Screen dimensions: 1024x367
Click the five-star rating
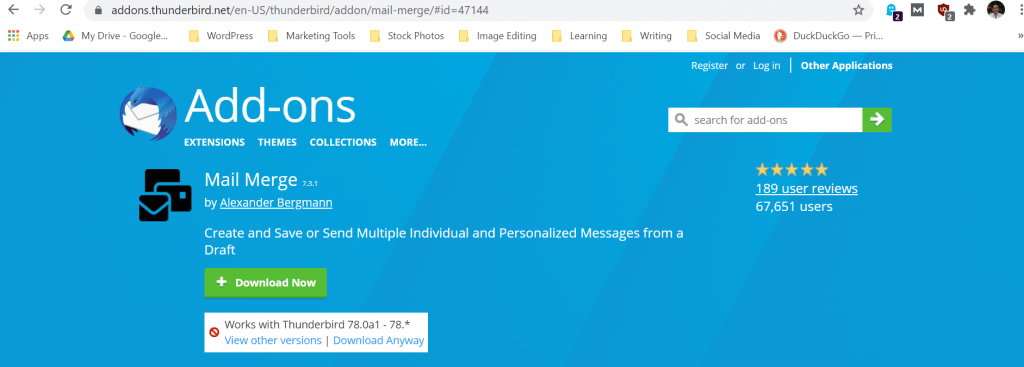pyautogui.click(x=792, y=170)
